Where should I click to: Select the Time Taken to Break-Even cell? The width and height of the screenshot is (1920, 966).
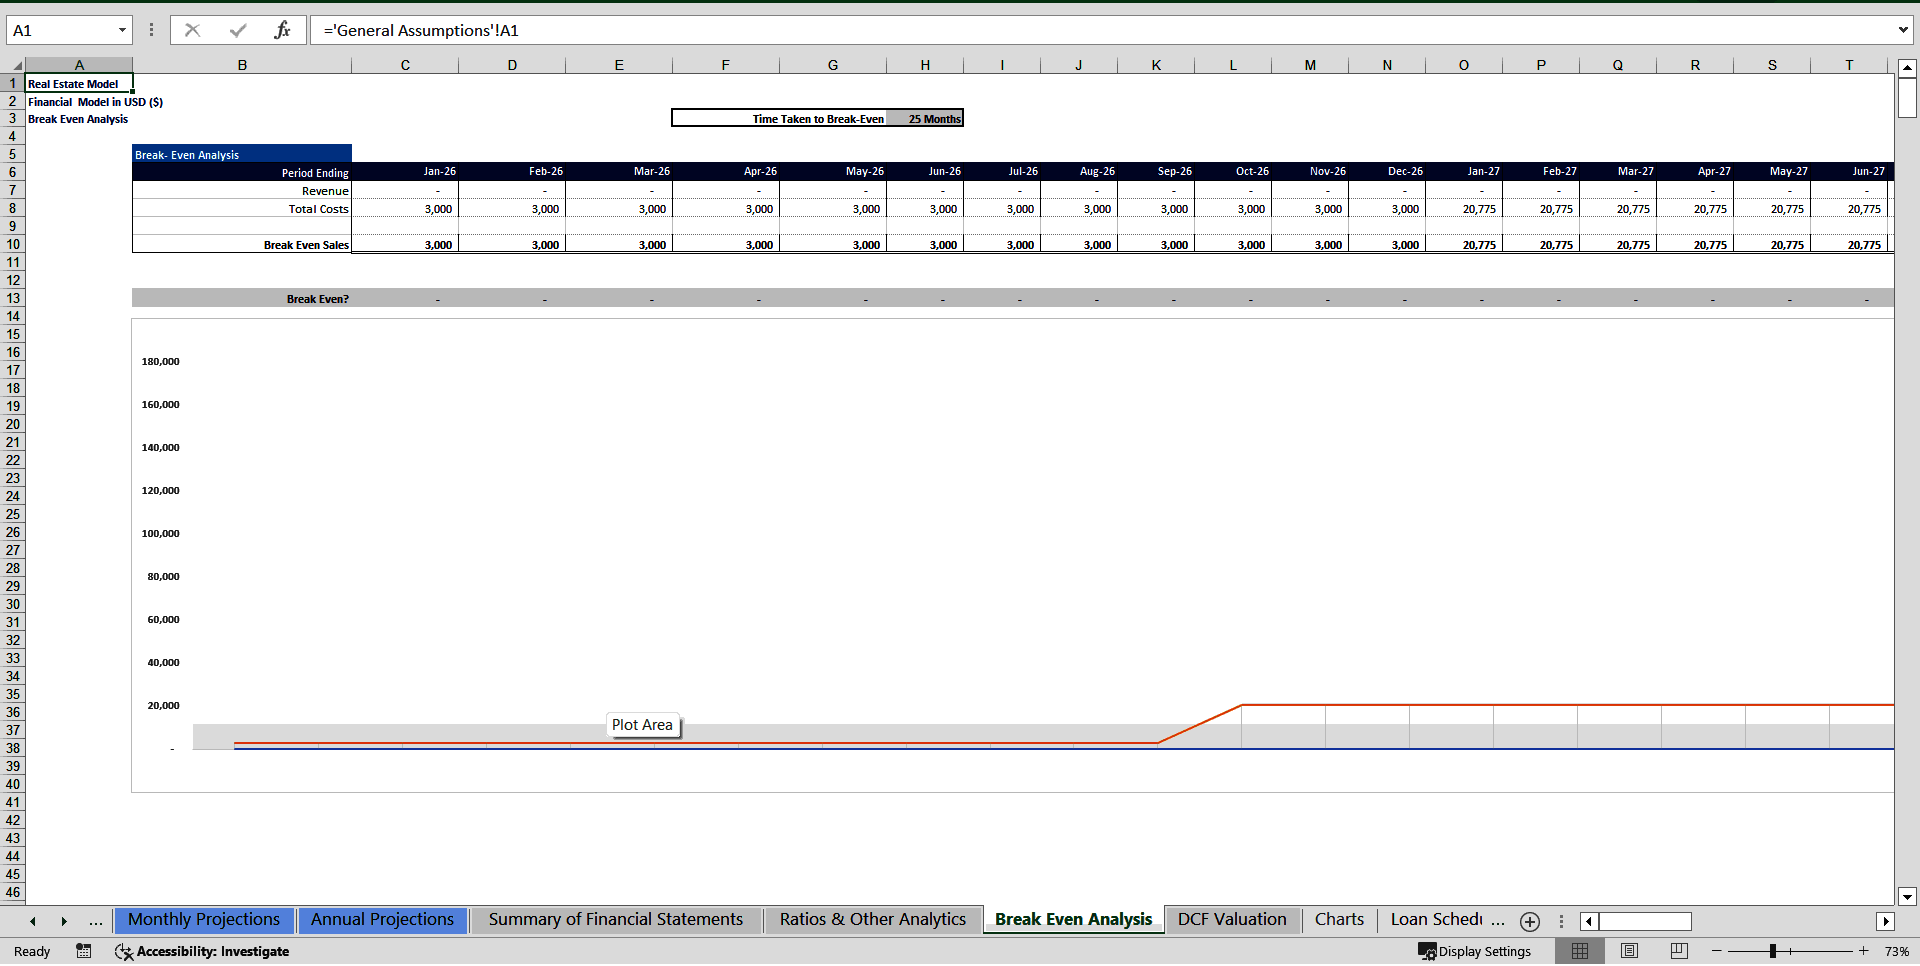click(x=779, y=118)
